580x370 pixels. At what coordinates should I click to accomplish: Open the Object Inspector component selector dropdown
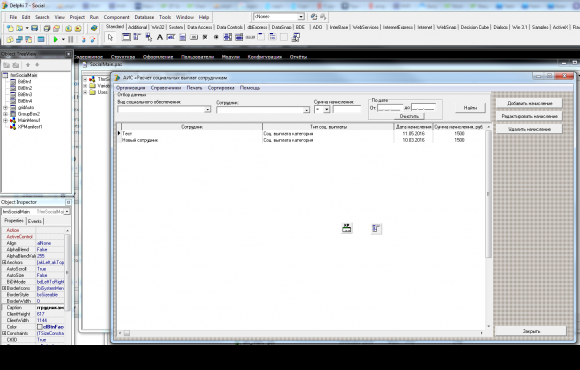coord(67,212)
